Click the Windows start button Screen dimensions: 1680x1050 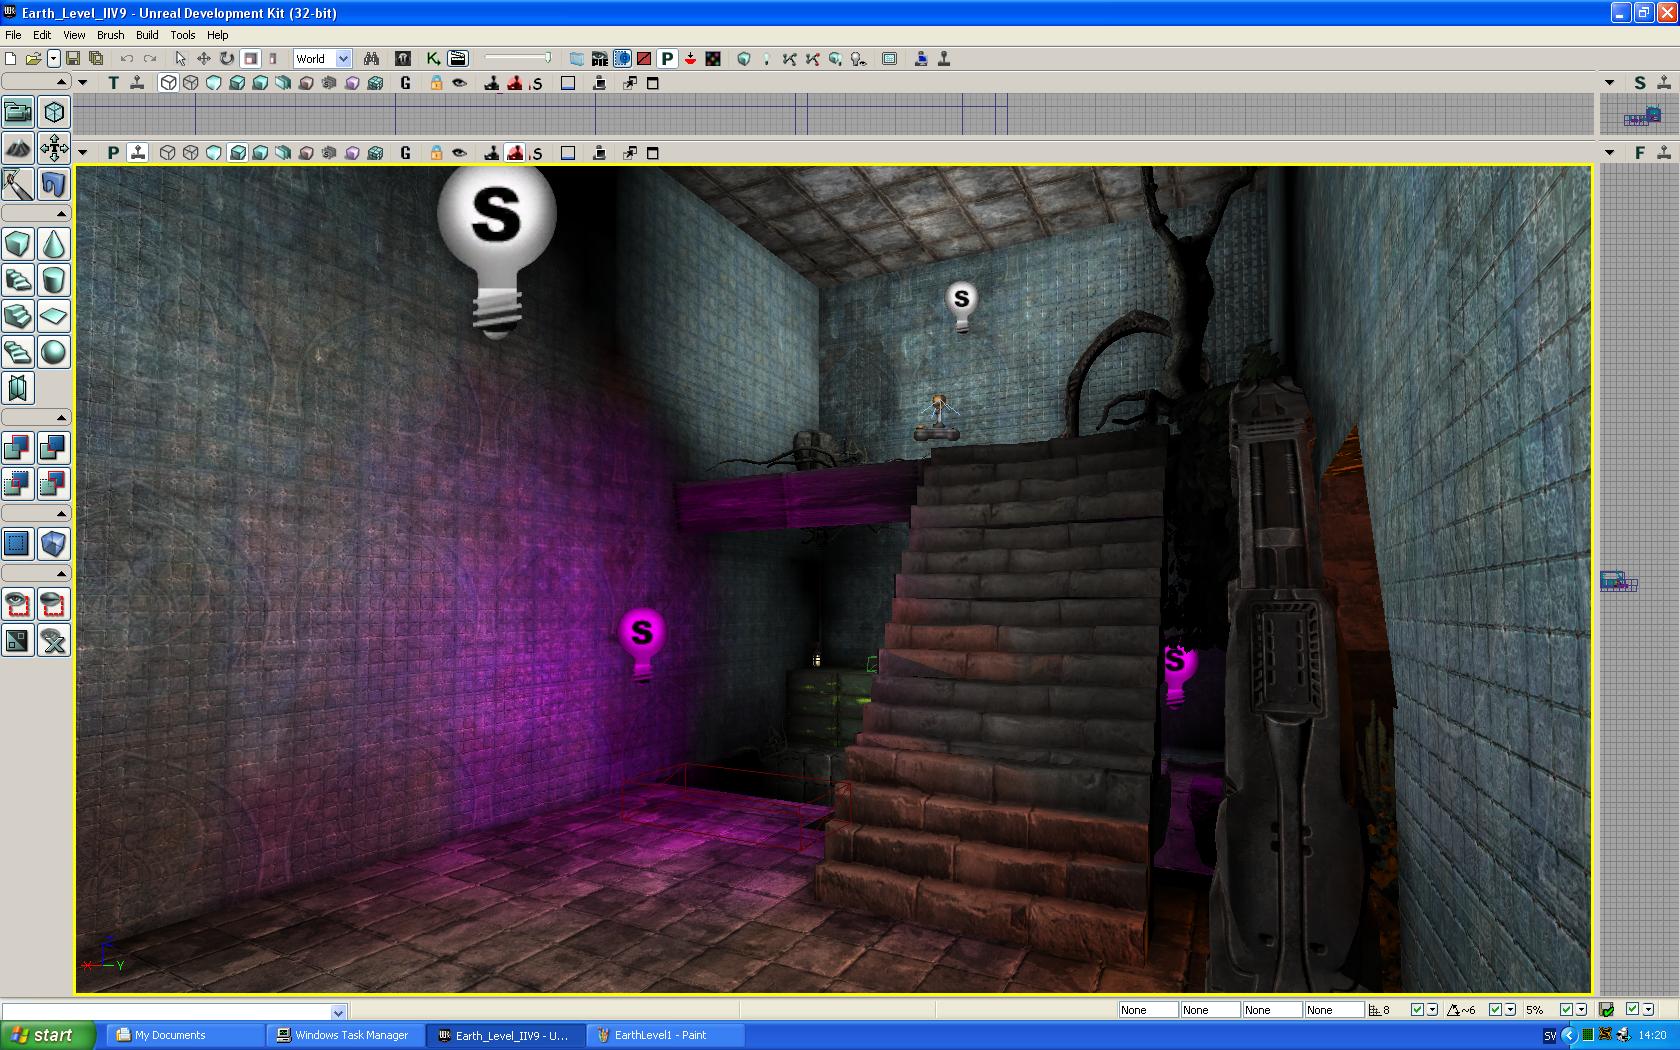pyautogui.click(x=48, y=1035)
